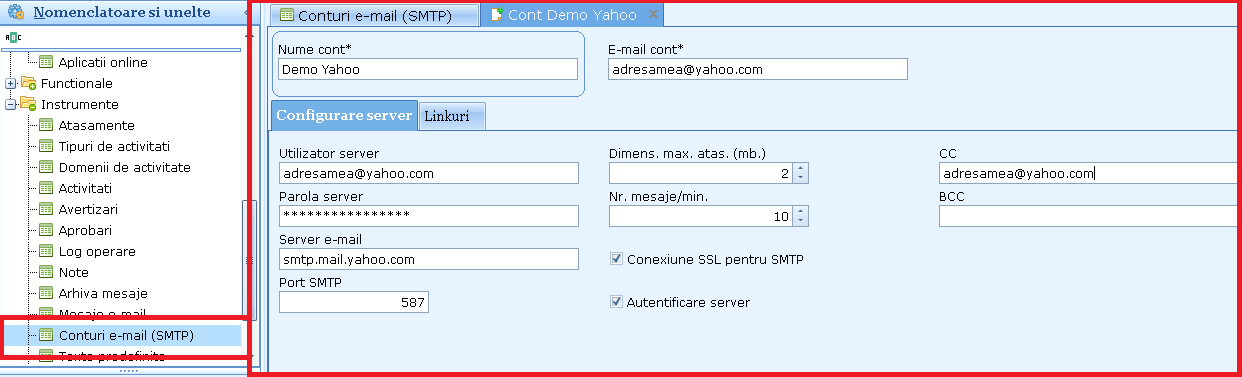The height and width of the screenshot is (377, 1242).
Task: Expand the Functionale tree node
Action: pos(11,83)
